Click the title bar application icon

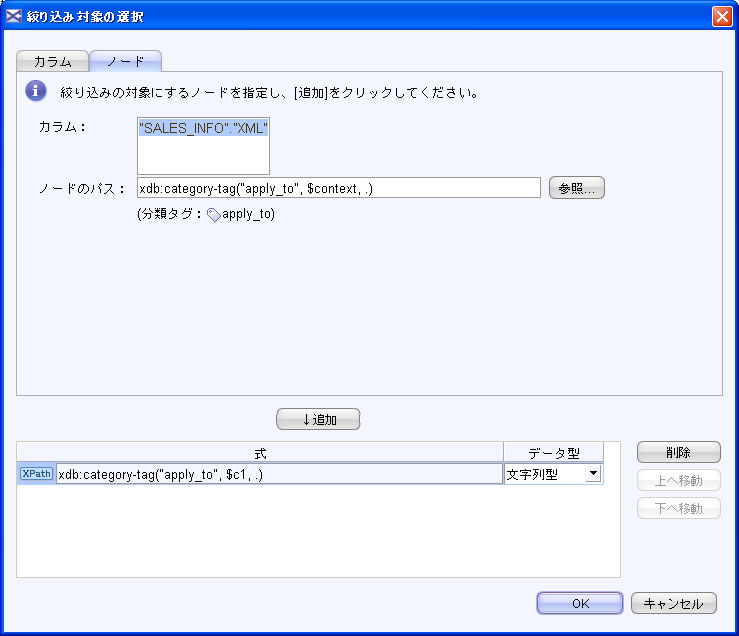pos(14,16)
